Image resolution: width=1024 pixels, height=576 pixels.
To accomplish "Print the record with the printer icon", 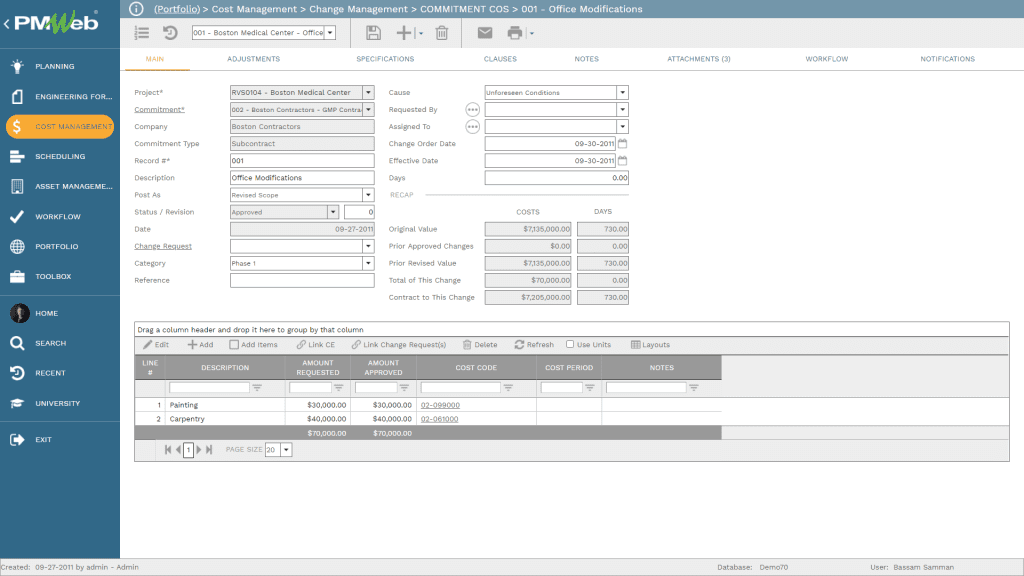I will [x=516, y=32].
